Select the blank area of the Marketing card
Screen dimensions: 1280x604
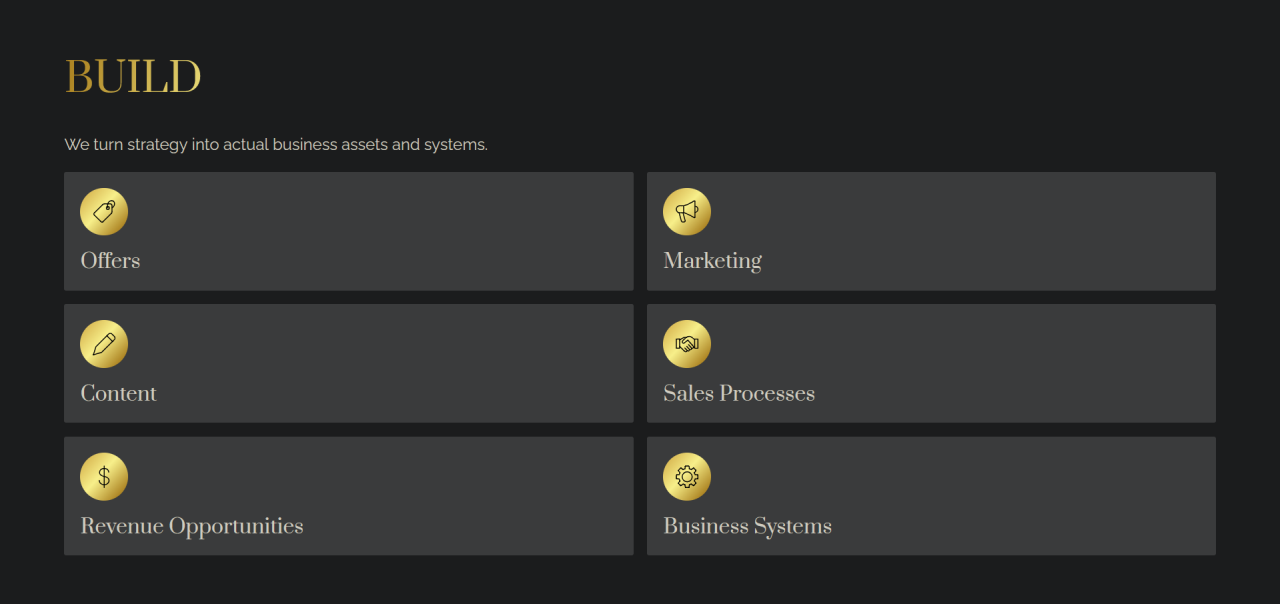[x=980, y=231]
